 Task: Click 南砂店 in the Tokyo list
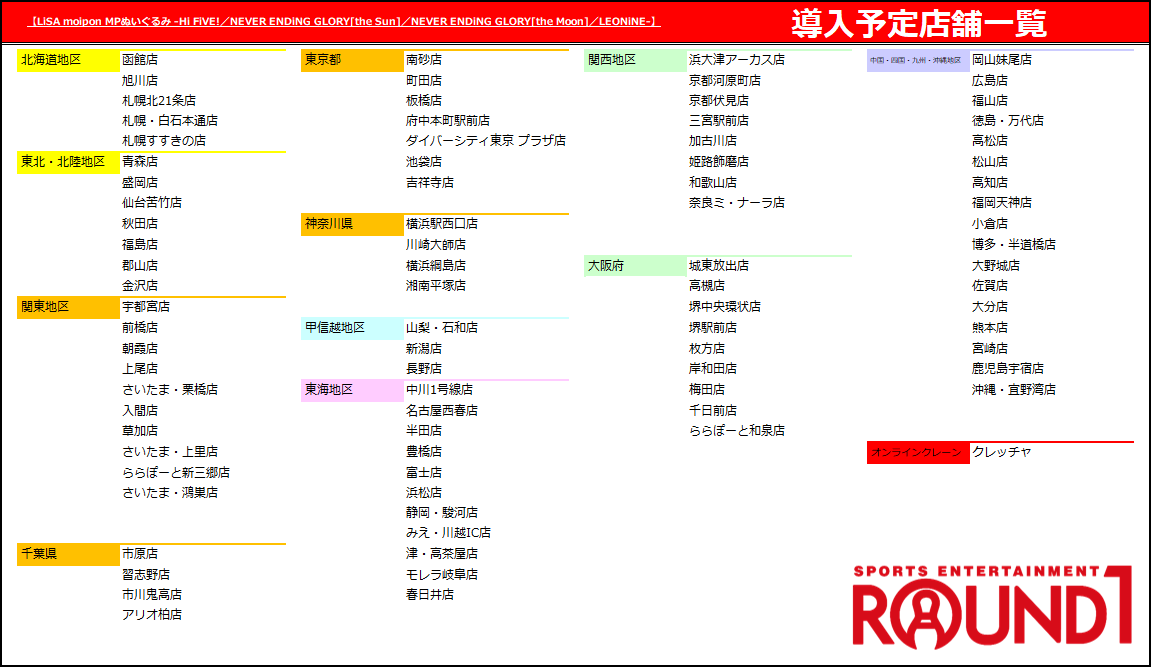coord(424,59)
